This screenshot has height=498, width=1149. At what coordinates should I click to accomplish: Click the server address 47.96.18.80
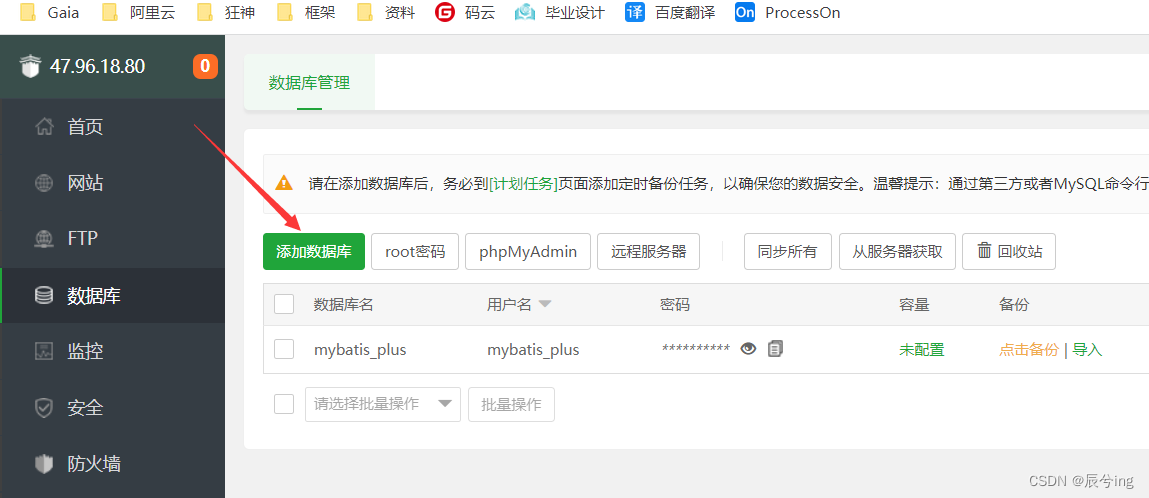[x=97, y=67]
